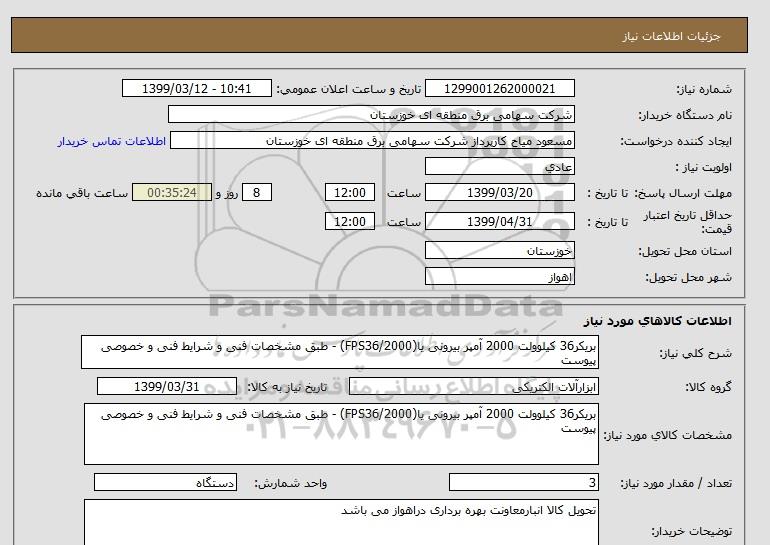770x545 pixels.
Task: Select the response deadline hour 12:00 field
Action: click(352, 193)
